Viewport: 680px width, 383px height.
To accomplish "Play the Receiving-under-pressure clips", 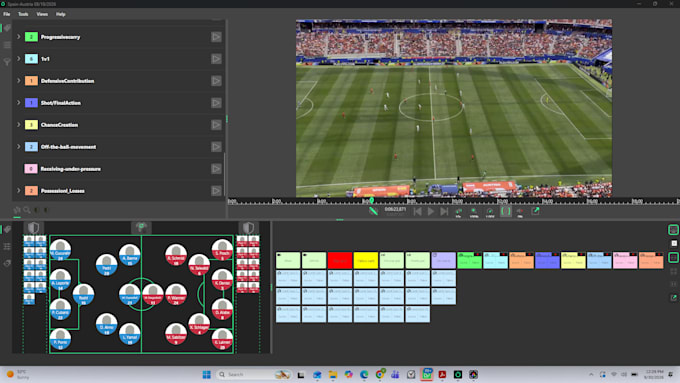I will pos(216,169).
